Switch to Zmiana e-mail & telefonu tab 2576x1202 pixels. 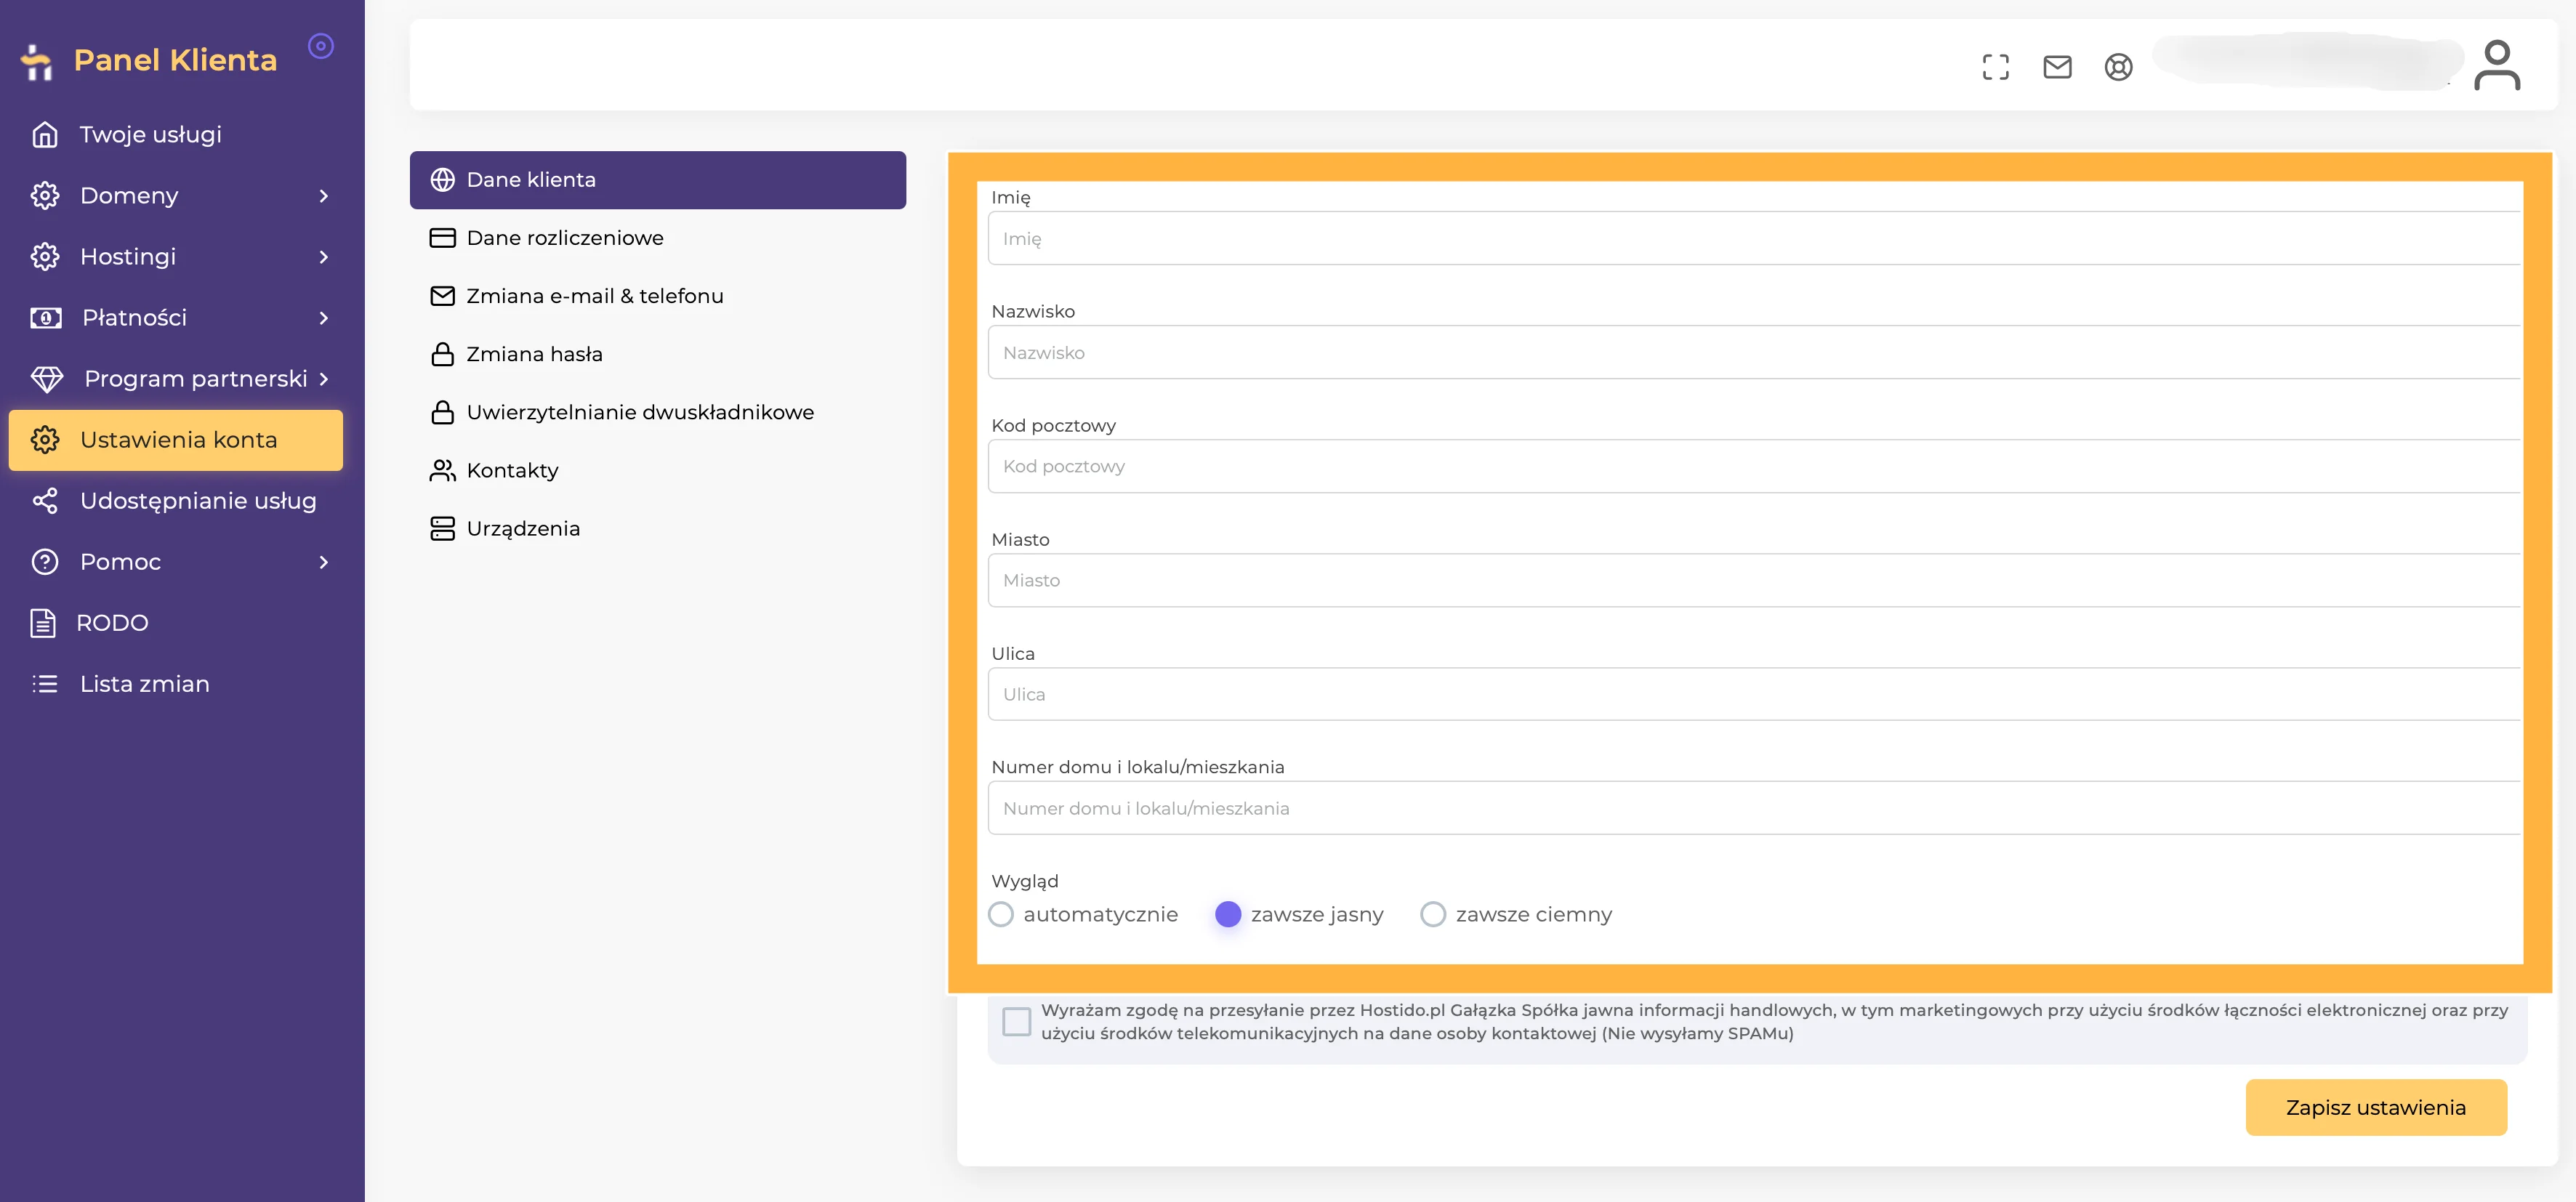click(658, 296)
